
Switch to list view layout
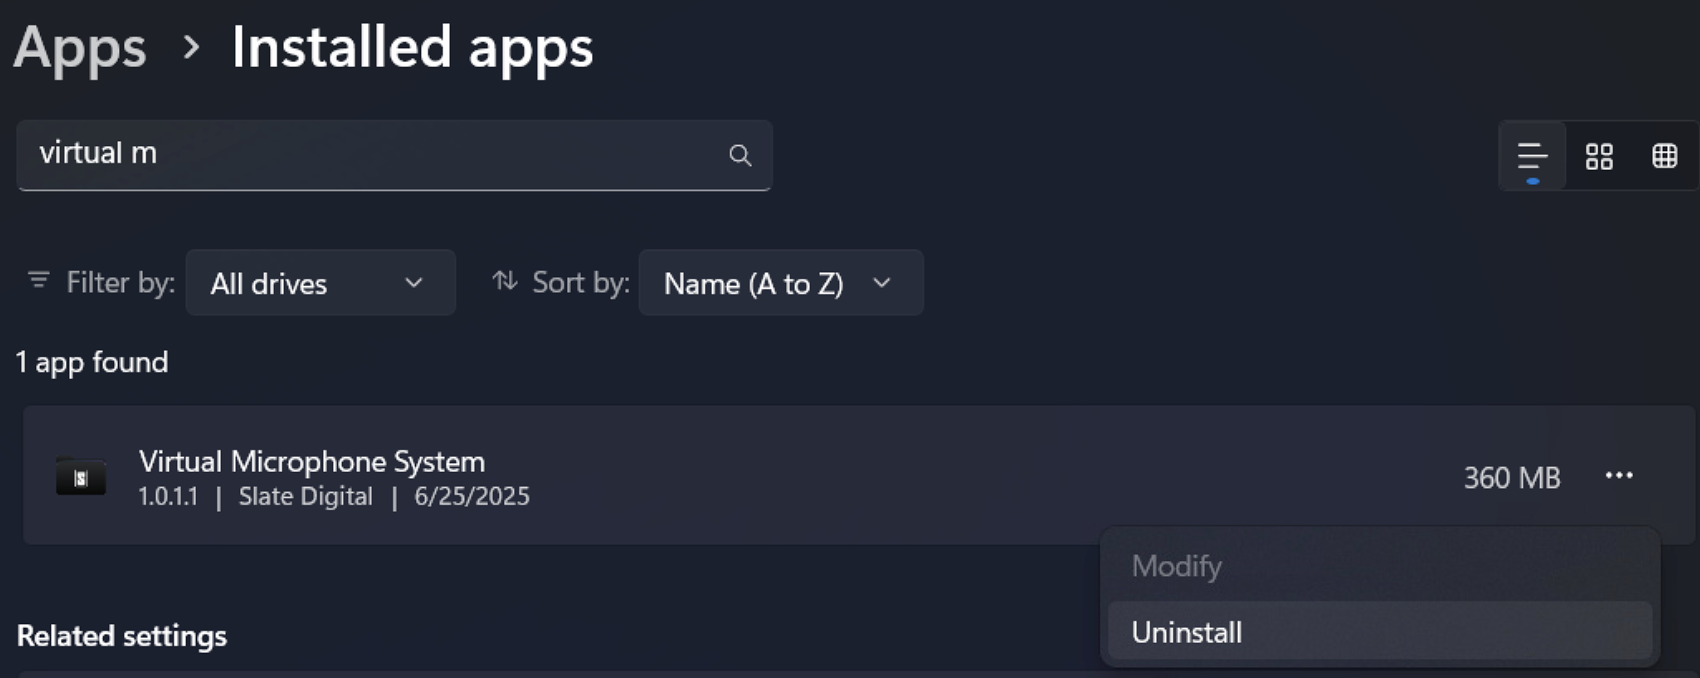1532,156
